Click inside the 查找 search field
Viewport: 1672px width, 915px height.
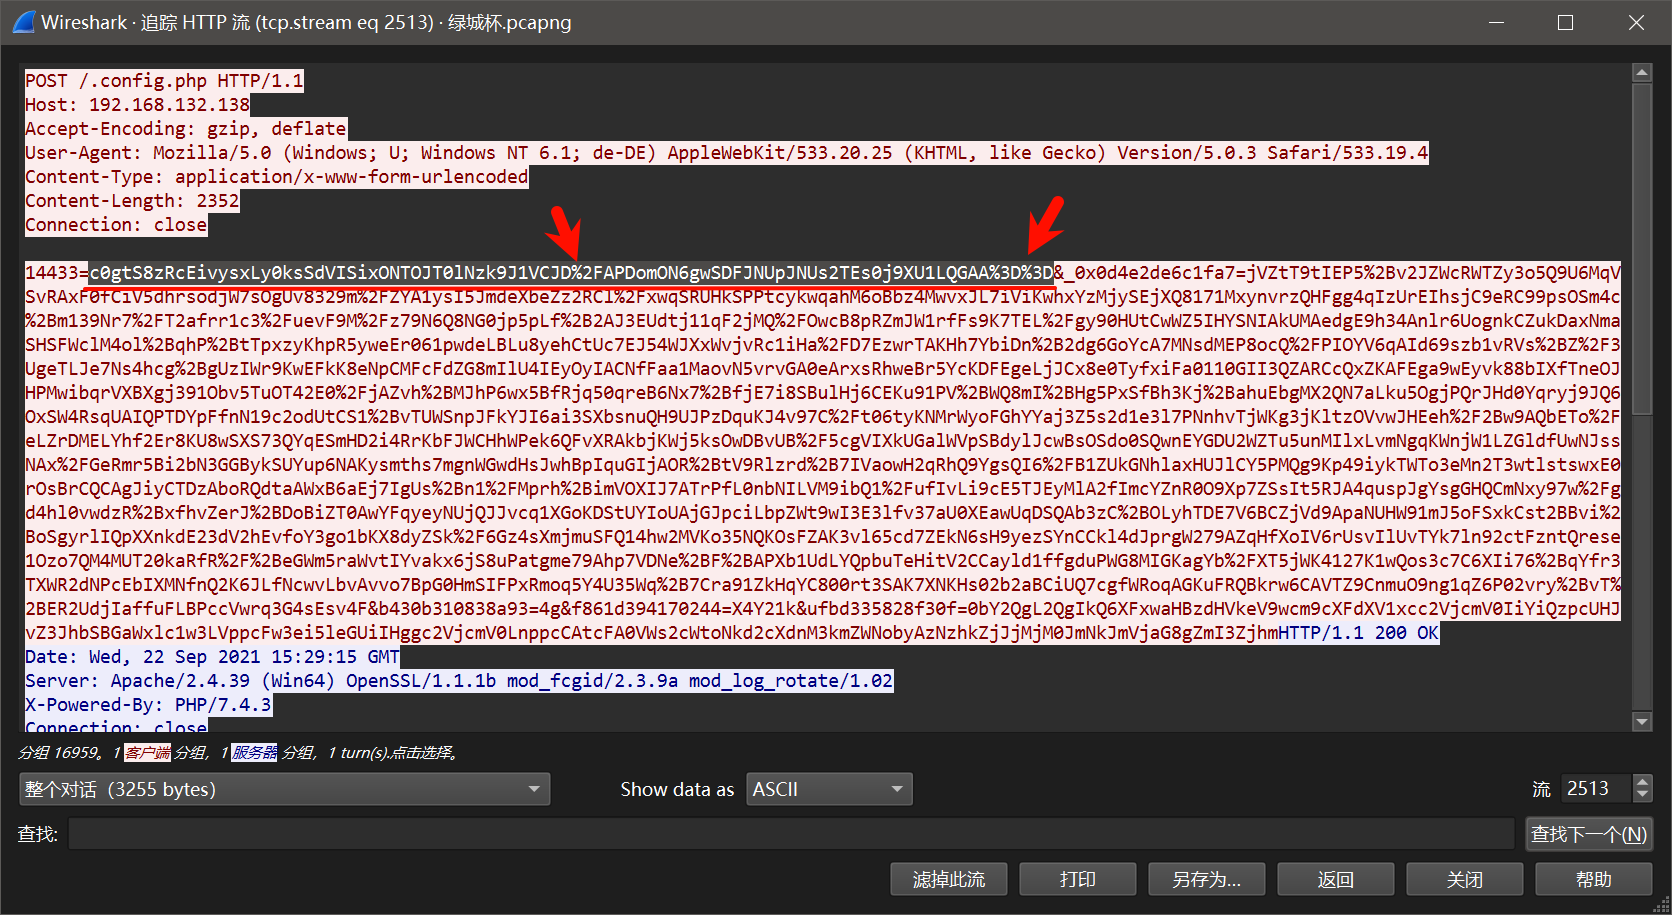(x=790, y=834)
